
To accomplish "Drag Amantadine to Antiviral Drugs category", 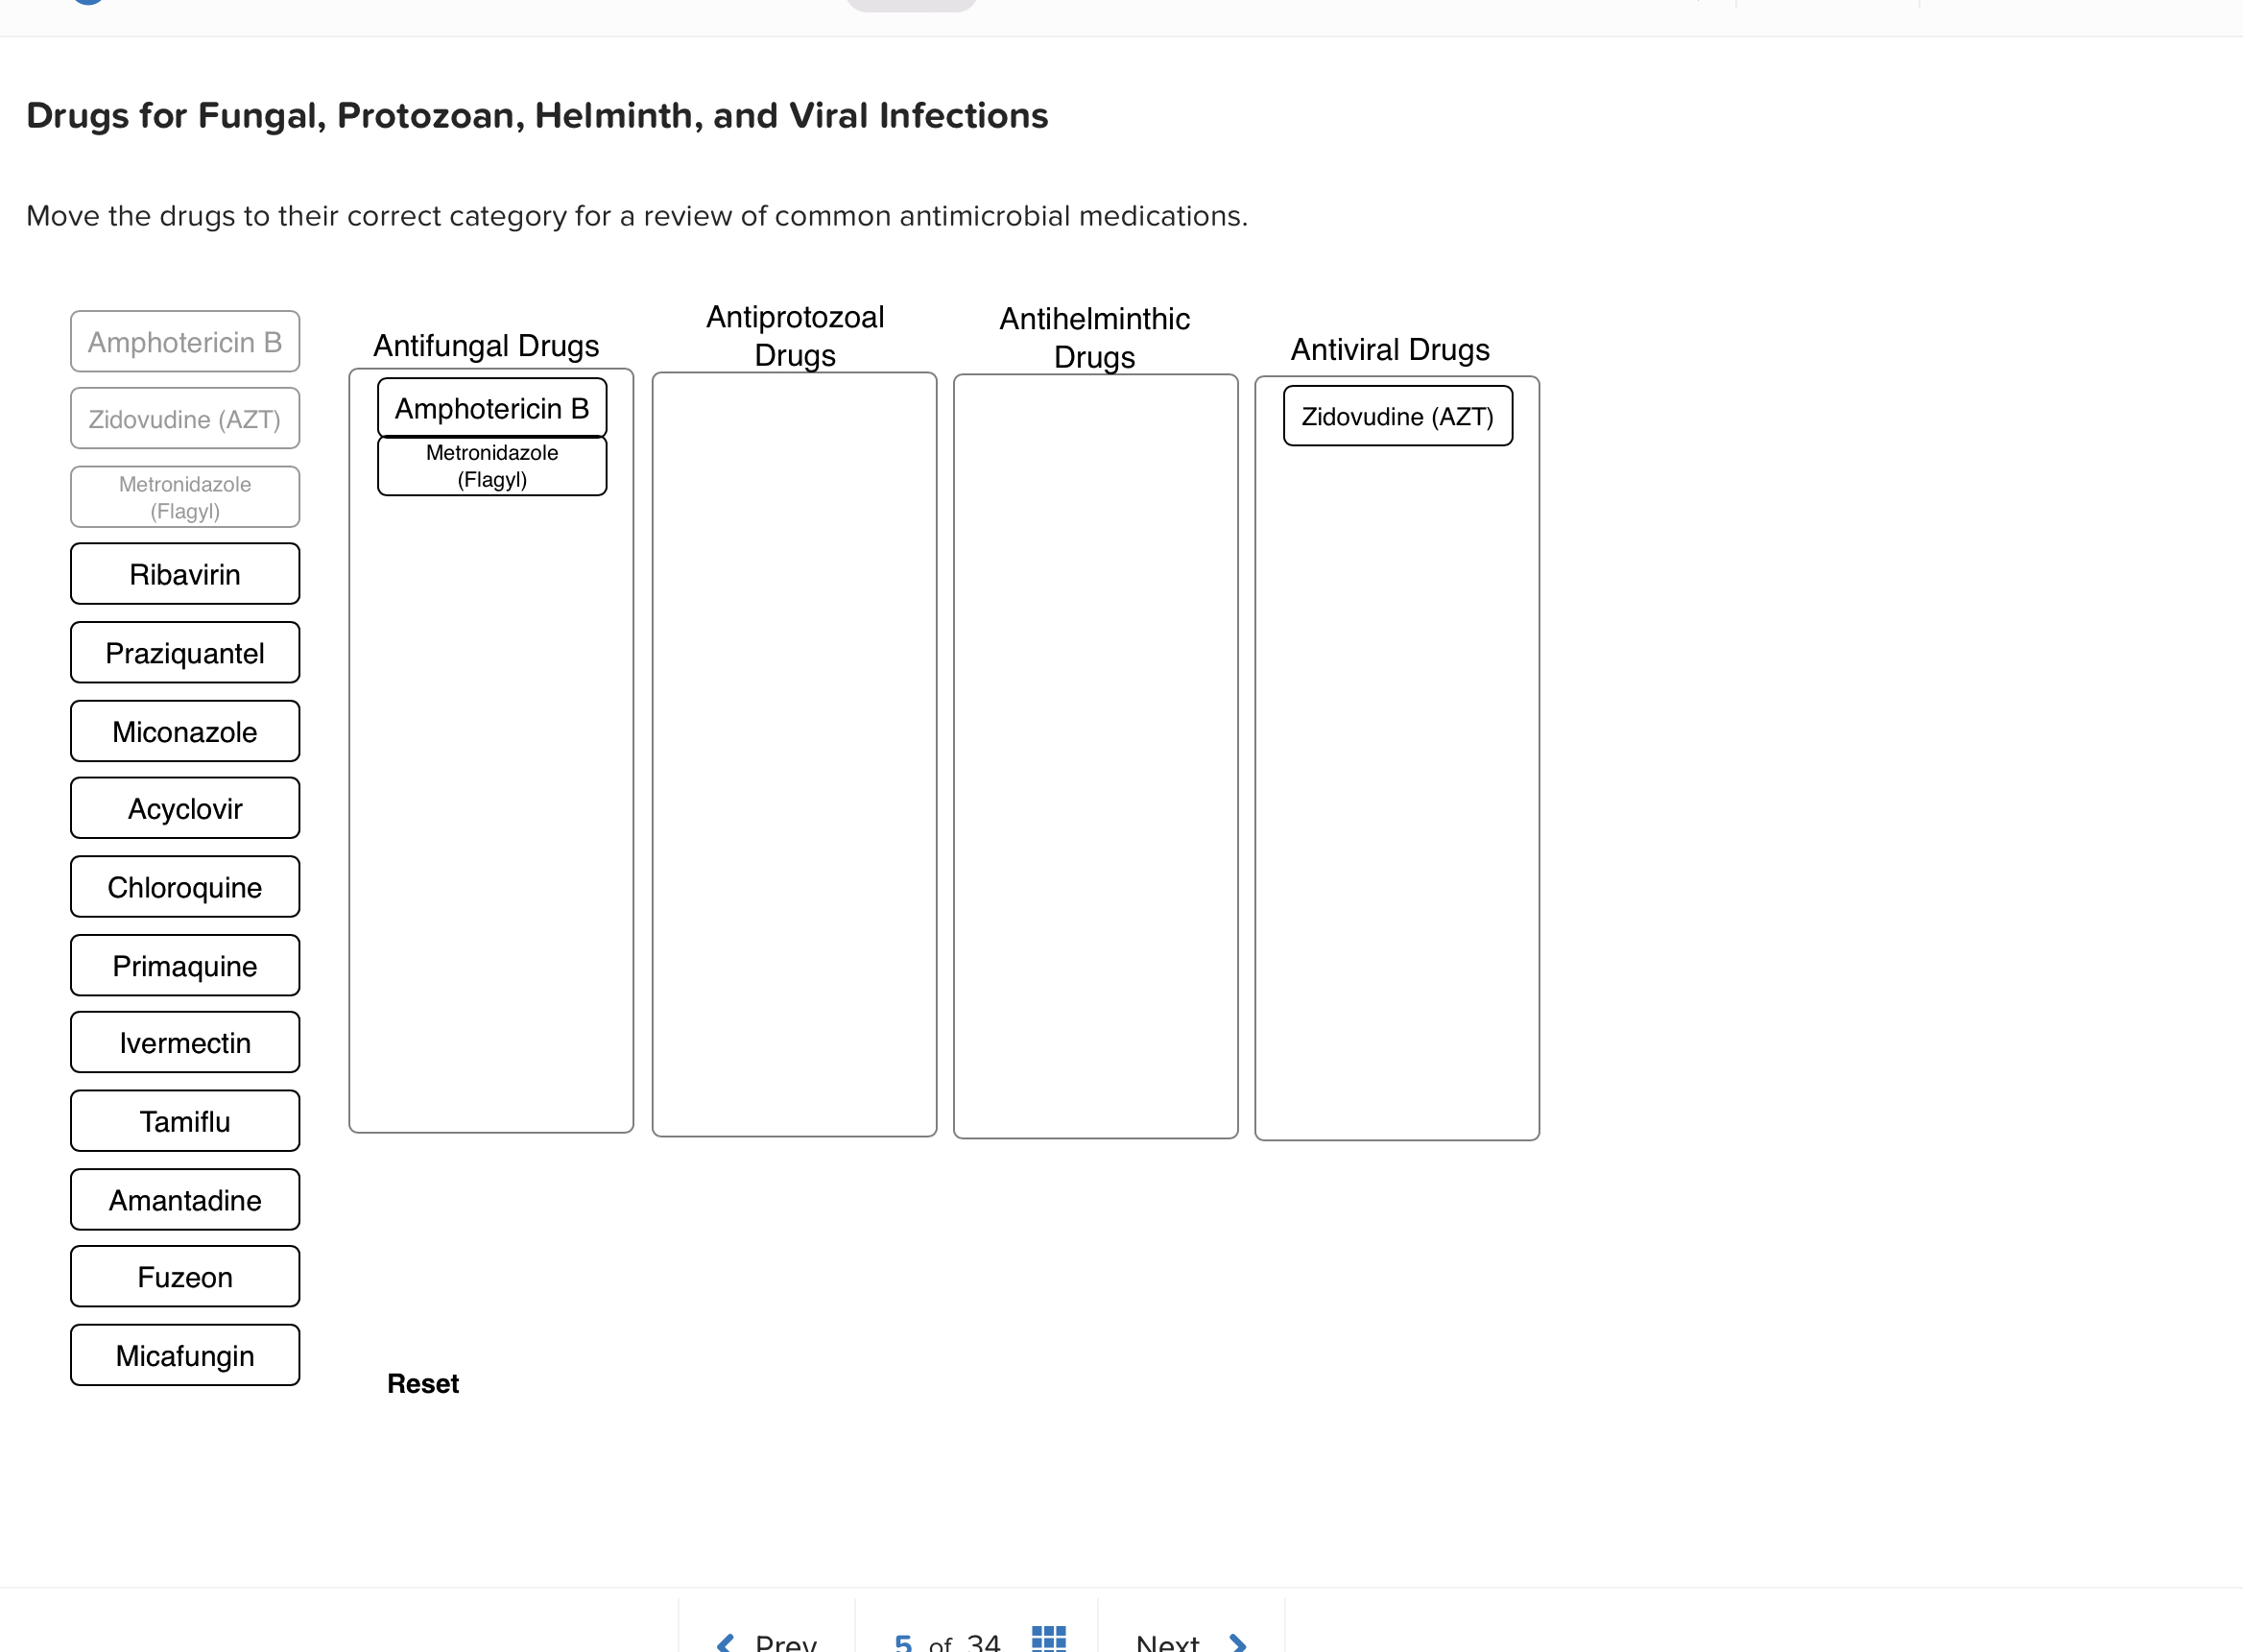I will (184, 1199).
